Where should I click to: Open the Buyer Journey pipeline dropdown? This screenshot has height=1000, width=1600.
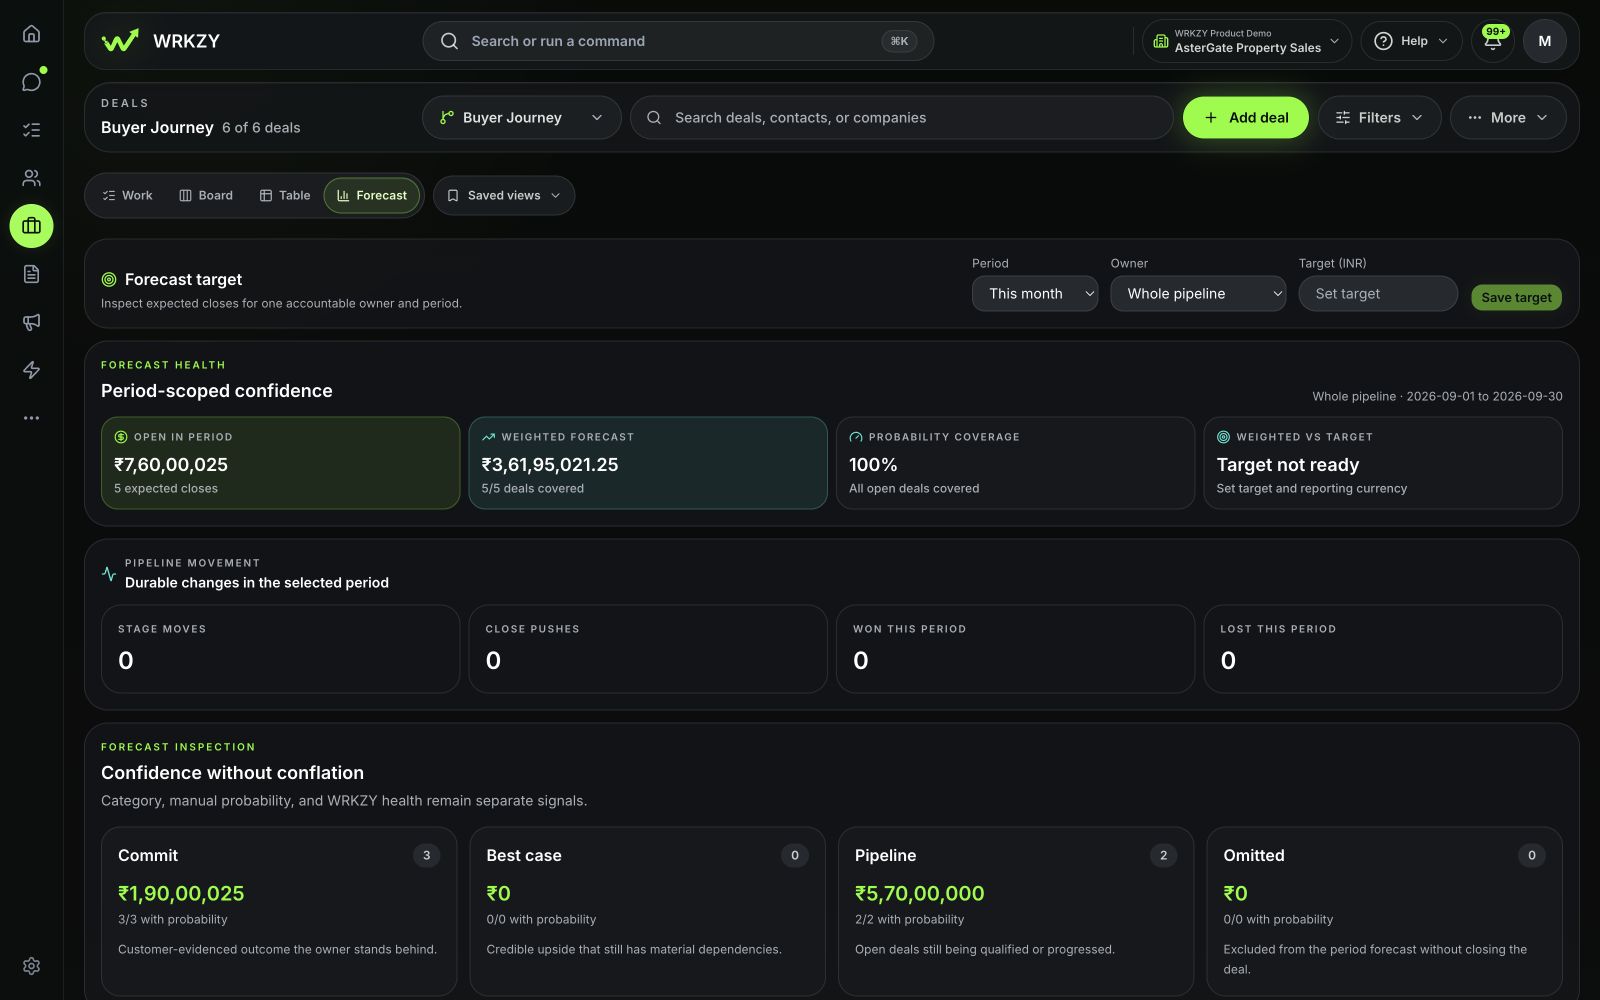click(521, 118)
